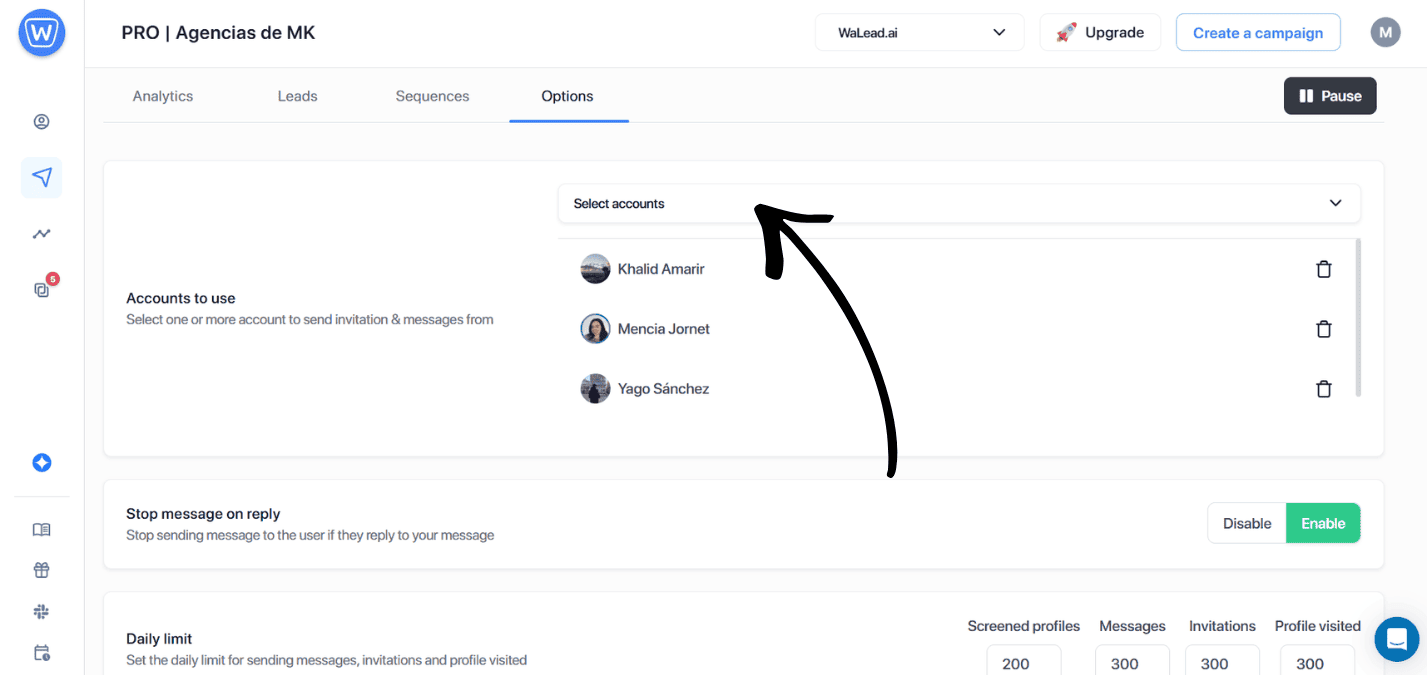Click the WaLead logo icon

pyautogui.click(x=42, y=33)
